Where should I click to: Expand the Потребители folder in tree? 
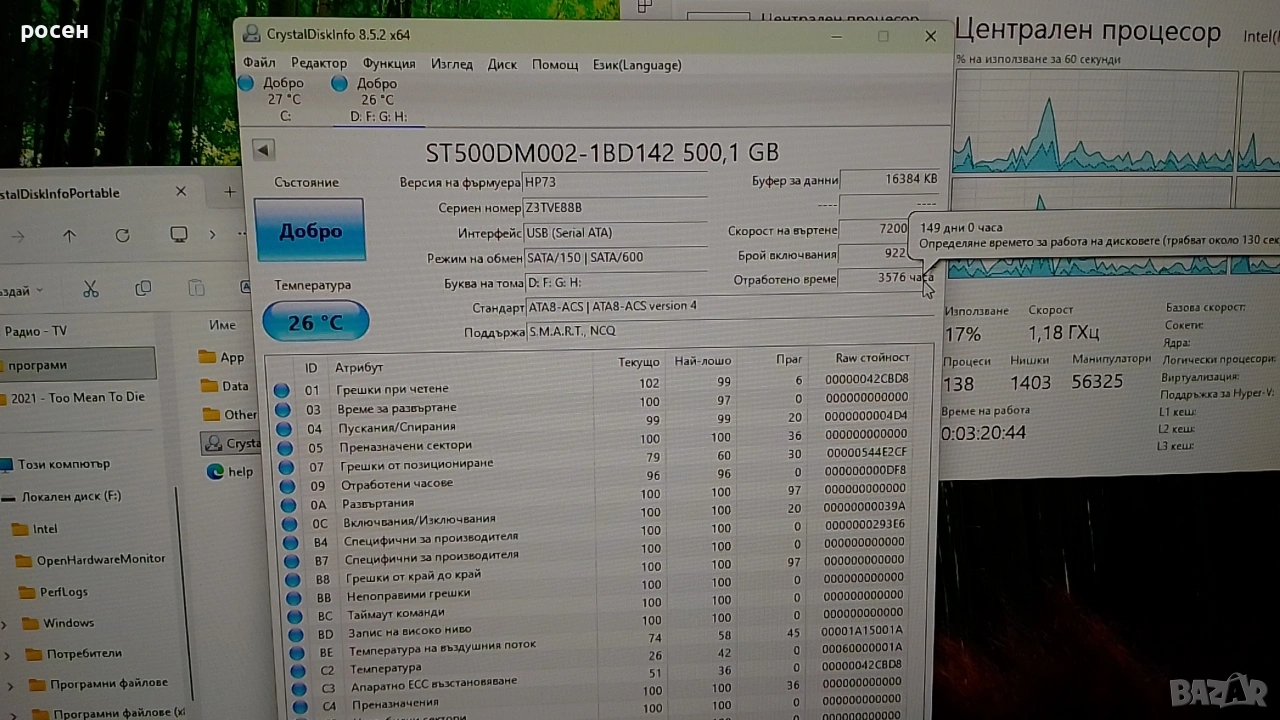(8, 655)
